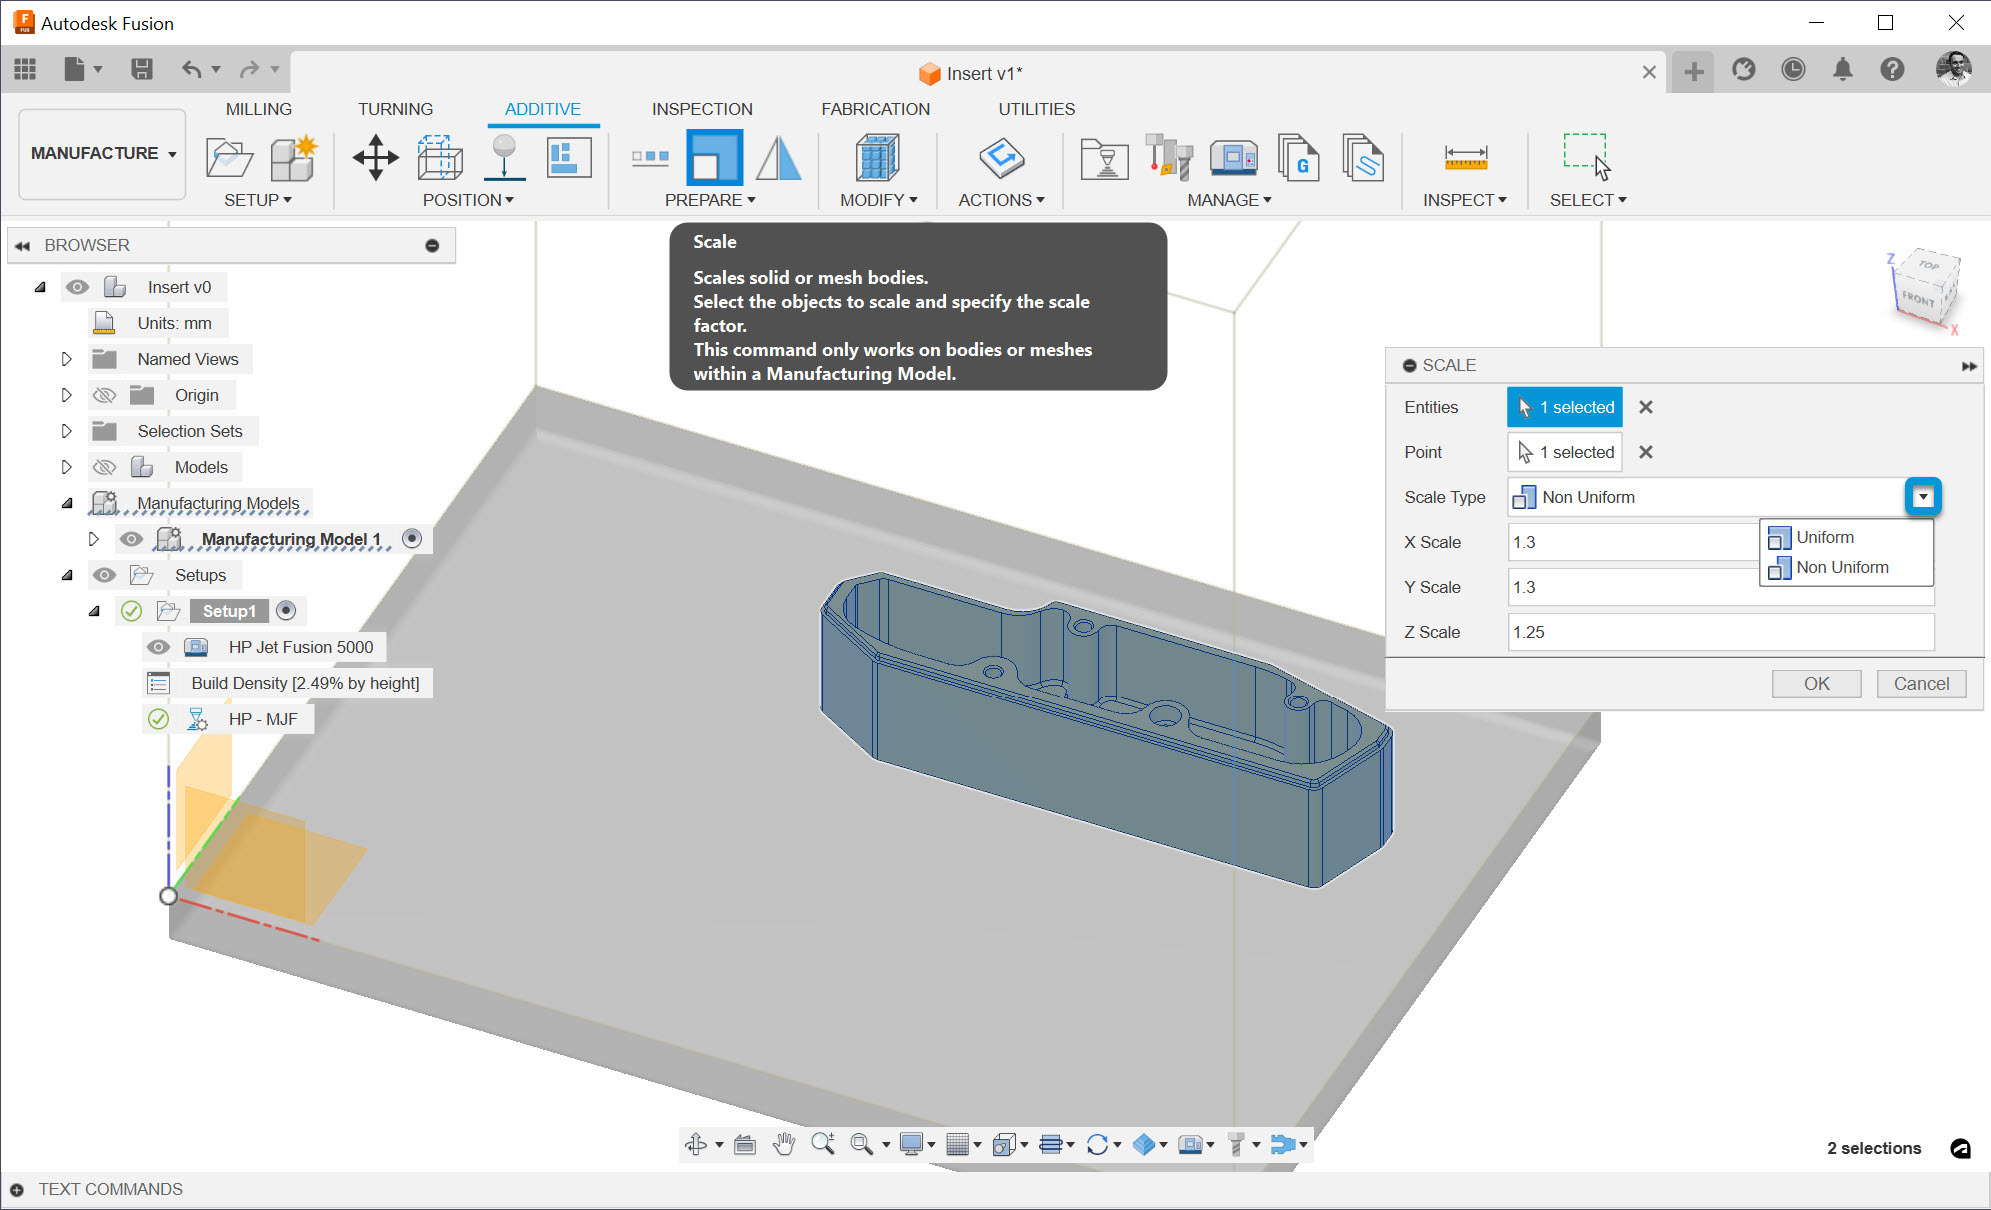Click the Move position tool icon

pyautogui.click(x=375, y=158)
